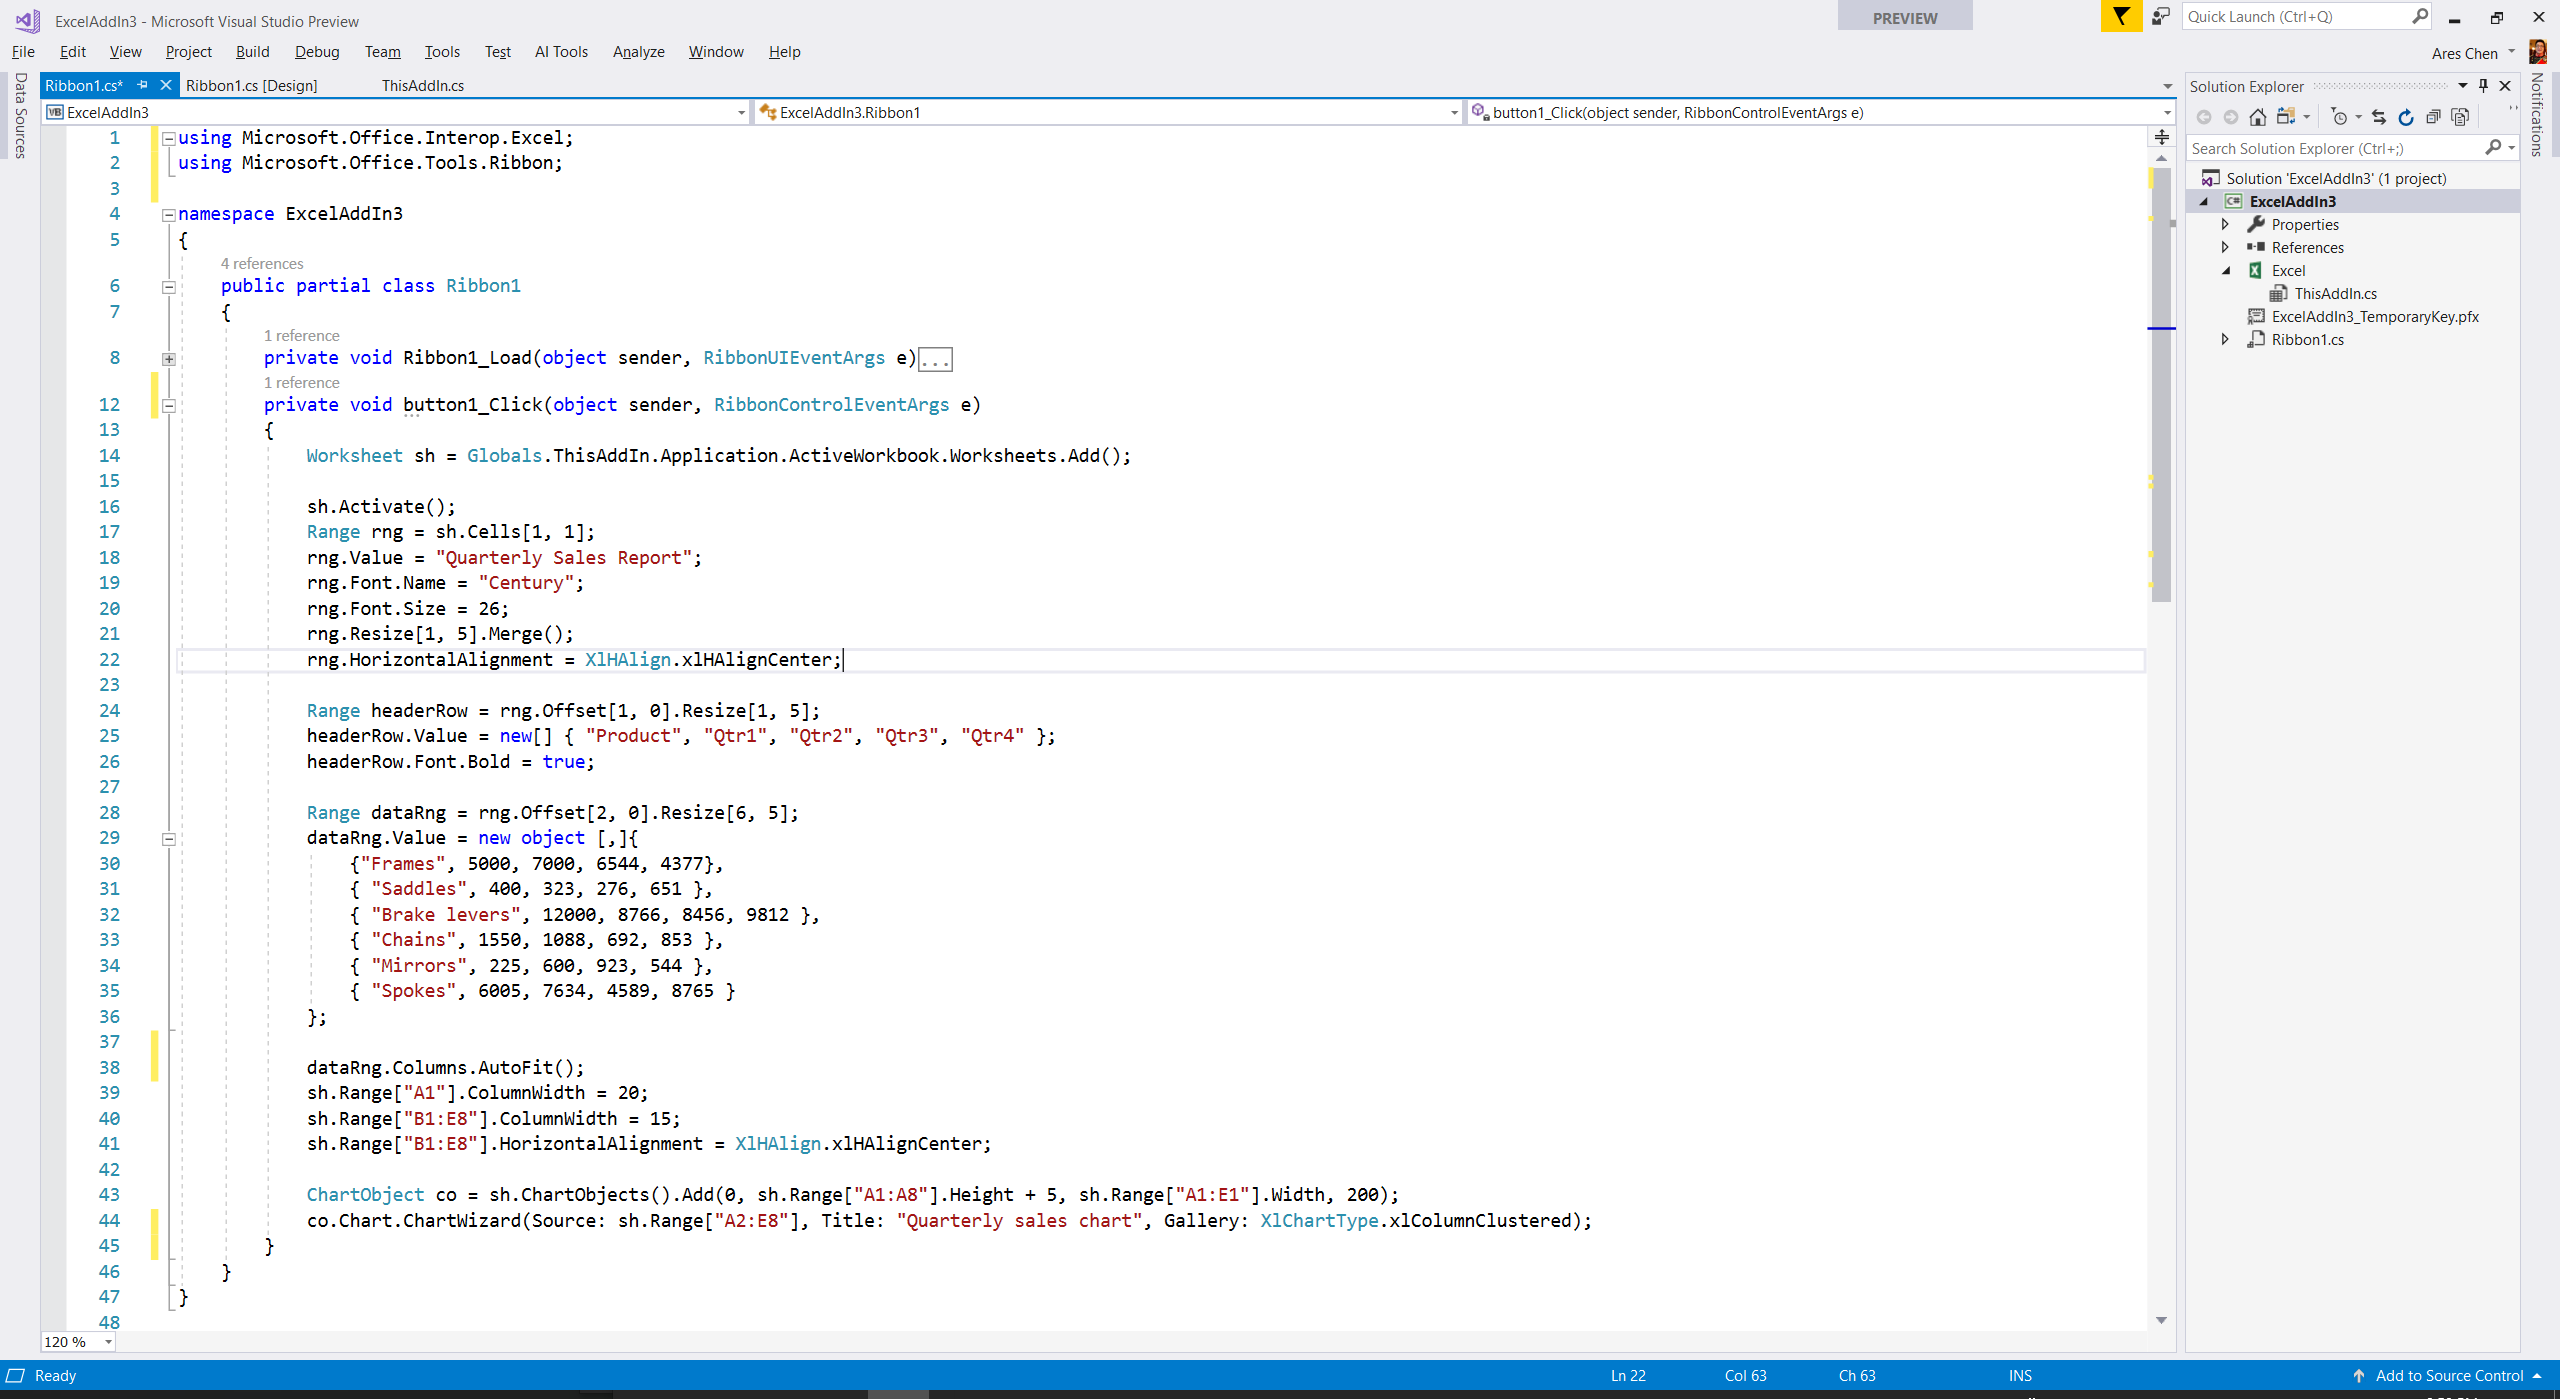2560x1399 pixels.
Task: Click the yellow feedback filter icon in title bar
Action: 2121,16
